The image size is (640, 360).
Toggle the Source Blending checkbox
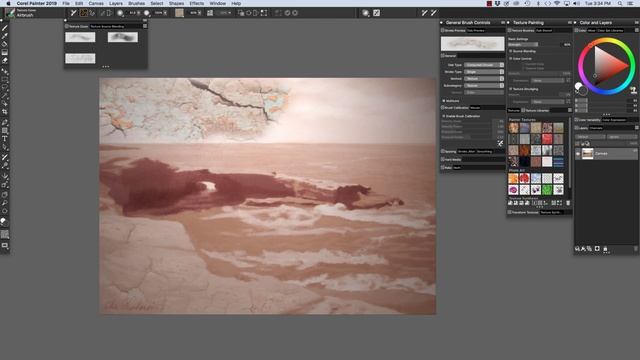tap(511, 51)
